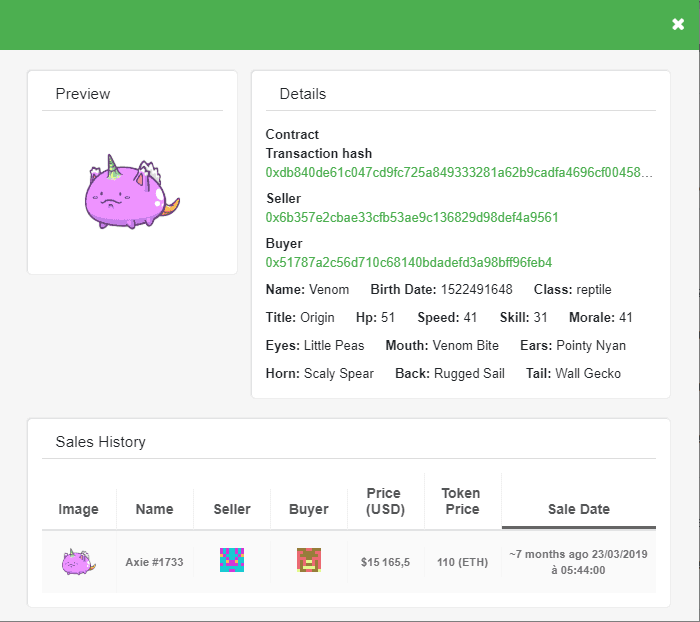Screen dimensions: 700x622
Task: Select the 110 (ETH) token price cell
Action: (x=461, y=562)
